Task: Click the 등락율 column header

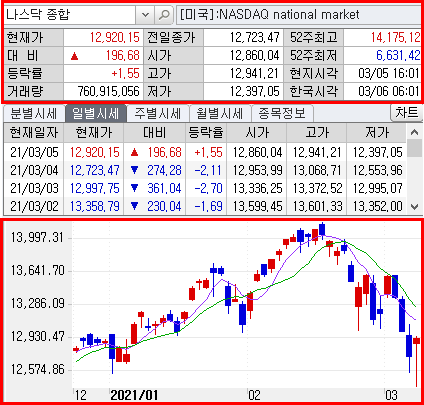Action: click(206, 133)
